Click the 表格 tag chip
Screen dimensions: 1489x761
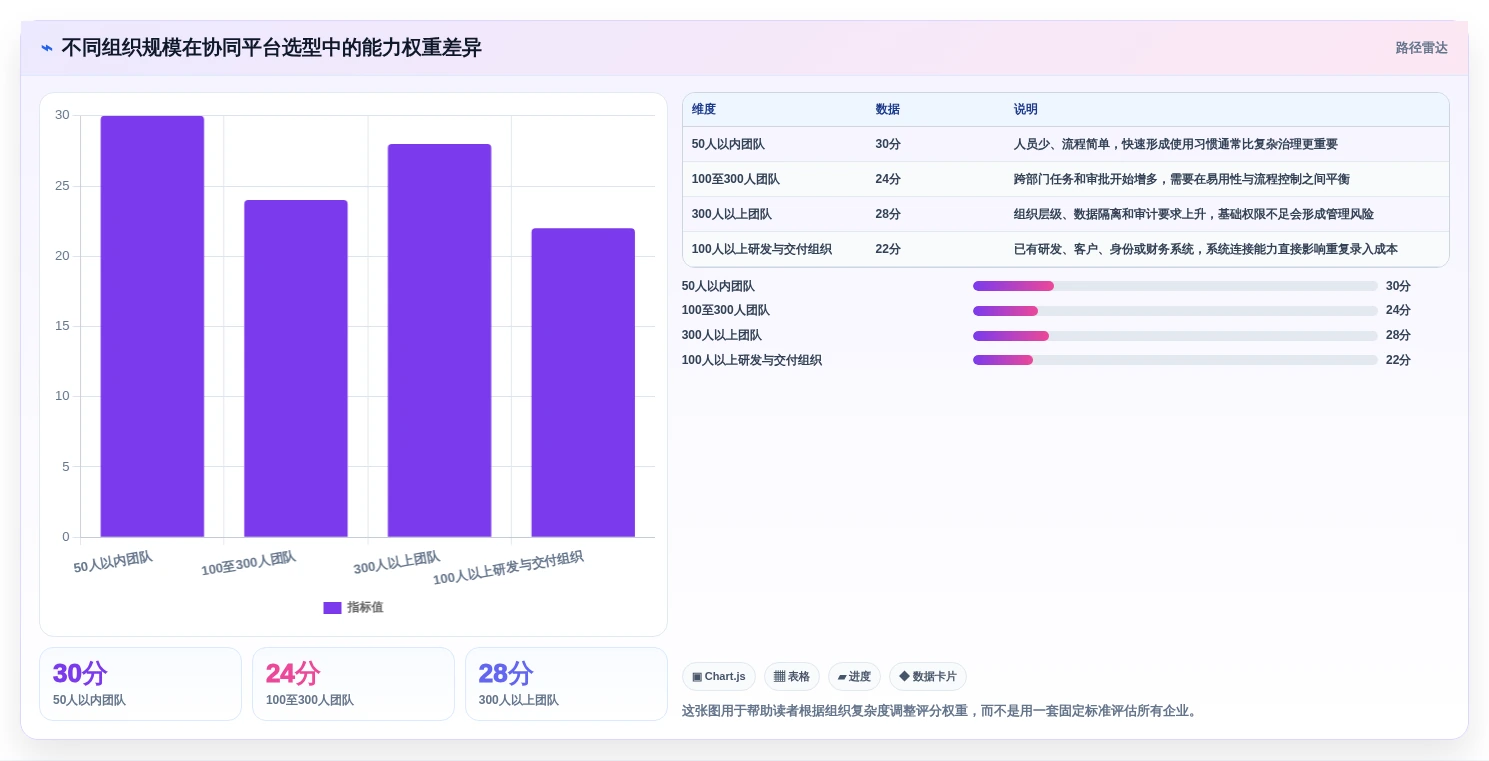pos(792,677)
